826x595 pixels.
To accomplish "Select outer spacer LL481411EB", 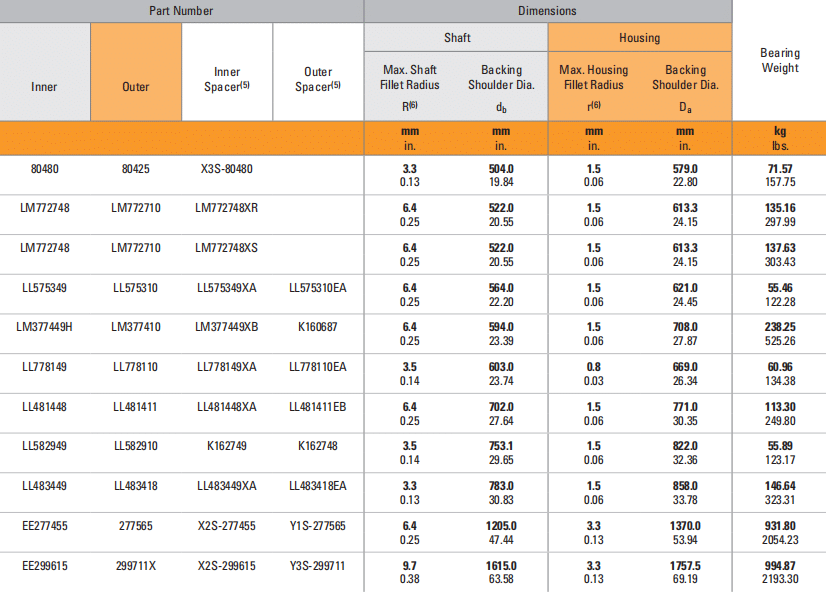I will [x=318, y=407].
